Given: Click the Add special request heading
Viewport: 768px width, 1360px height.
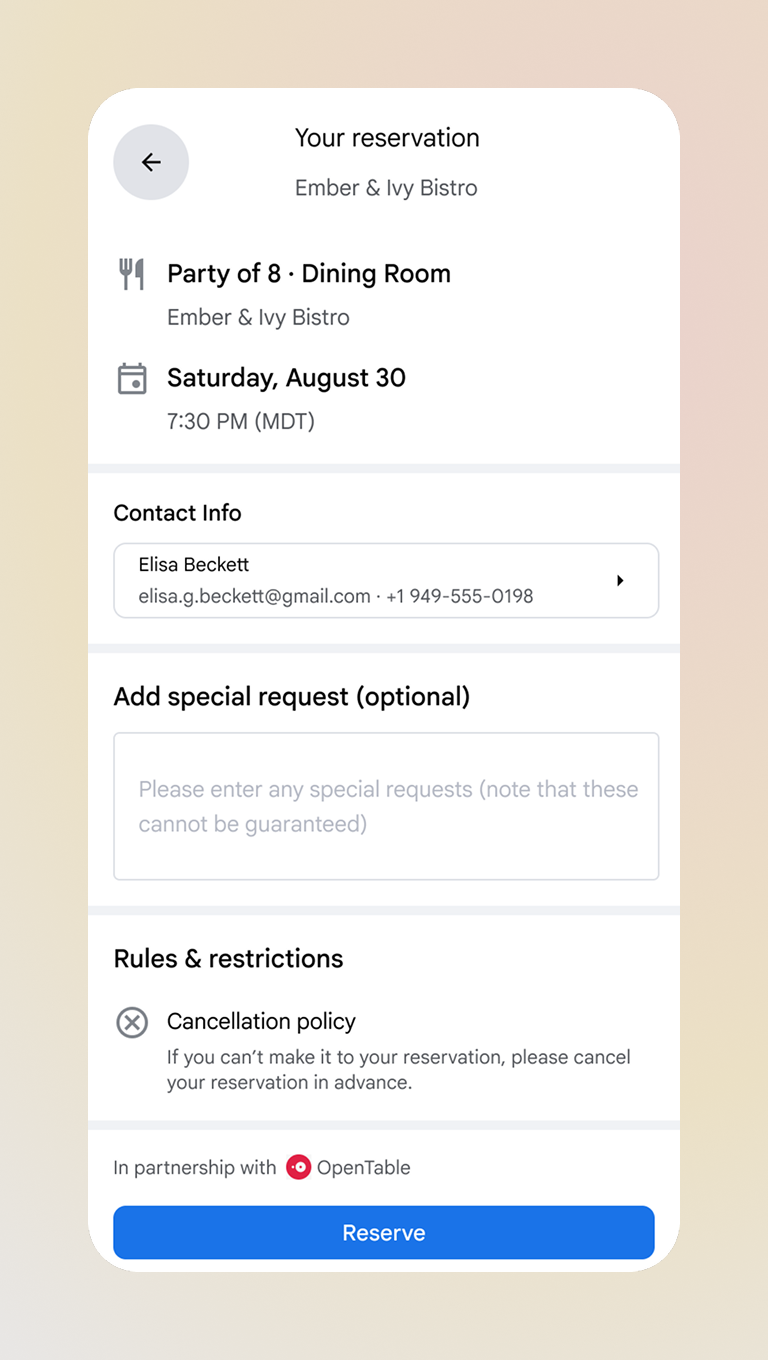Looking at the screenshot, I should tap(291, 696).
